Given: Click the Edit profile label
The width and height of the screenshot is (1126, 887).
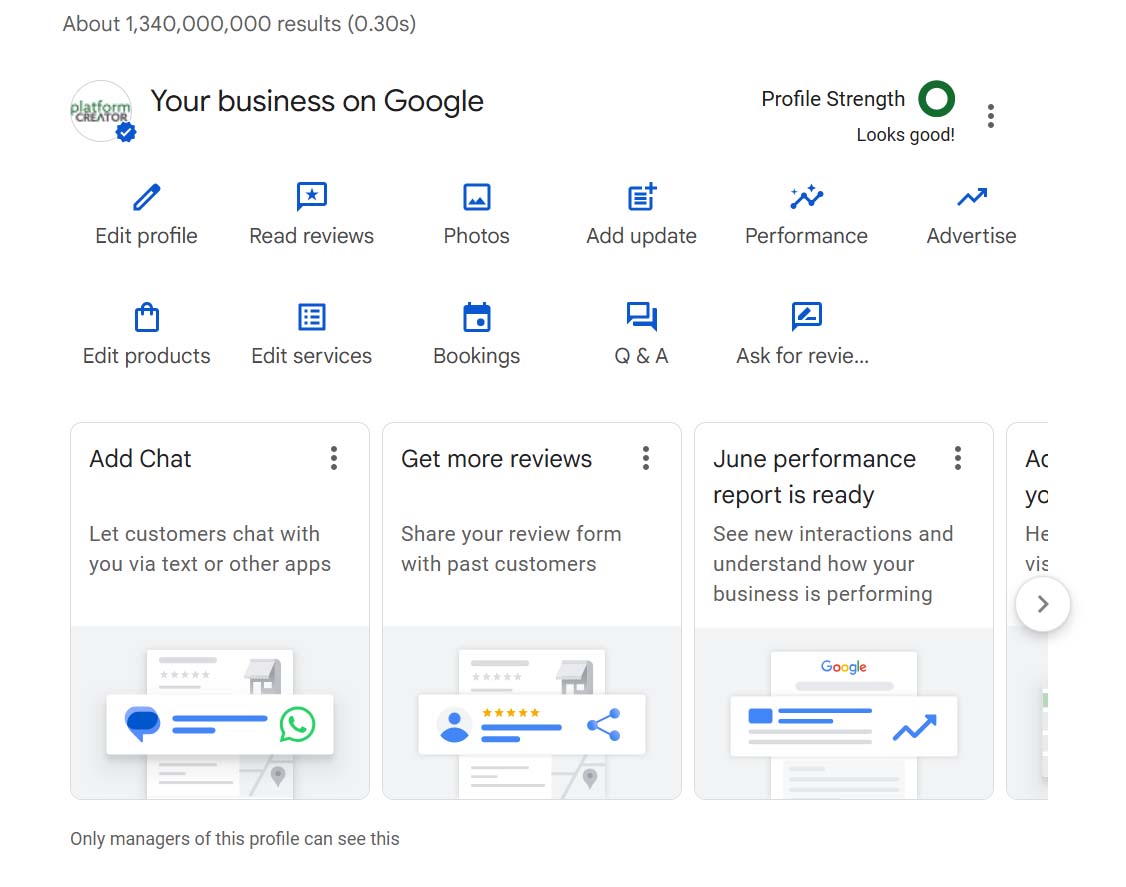Looking at the screenshot, I should point(146,236).
